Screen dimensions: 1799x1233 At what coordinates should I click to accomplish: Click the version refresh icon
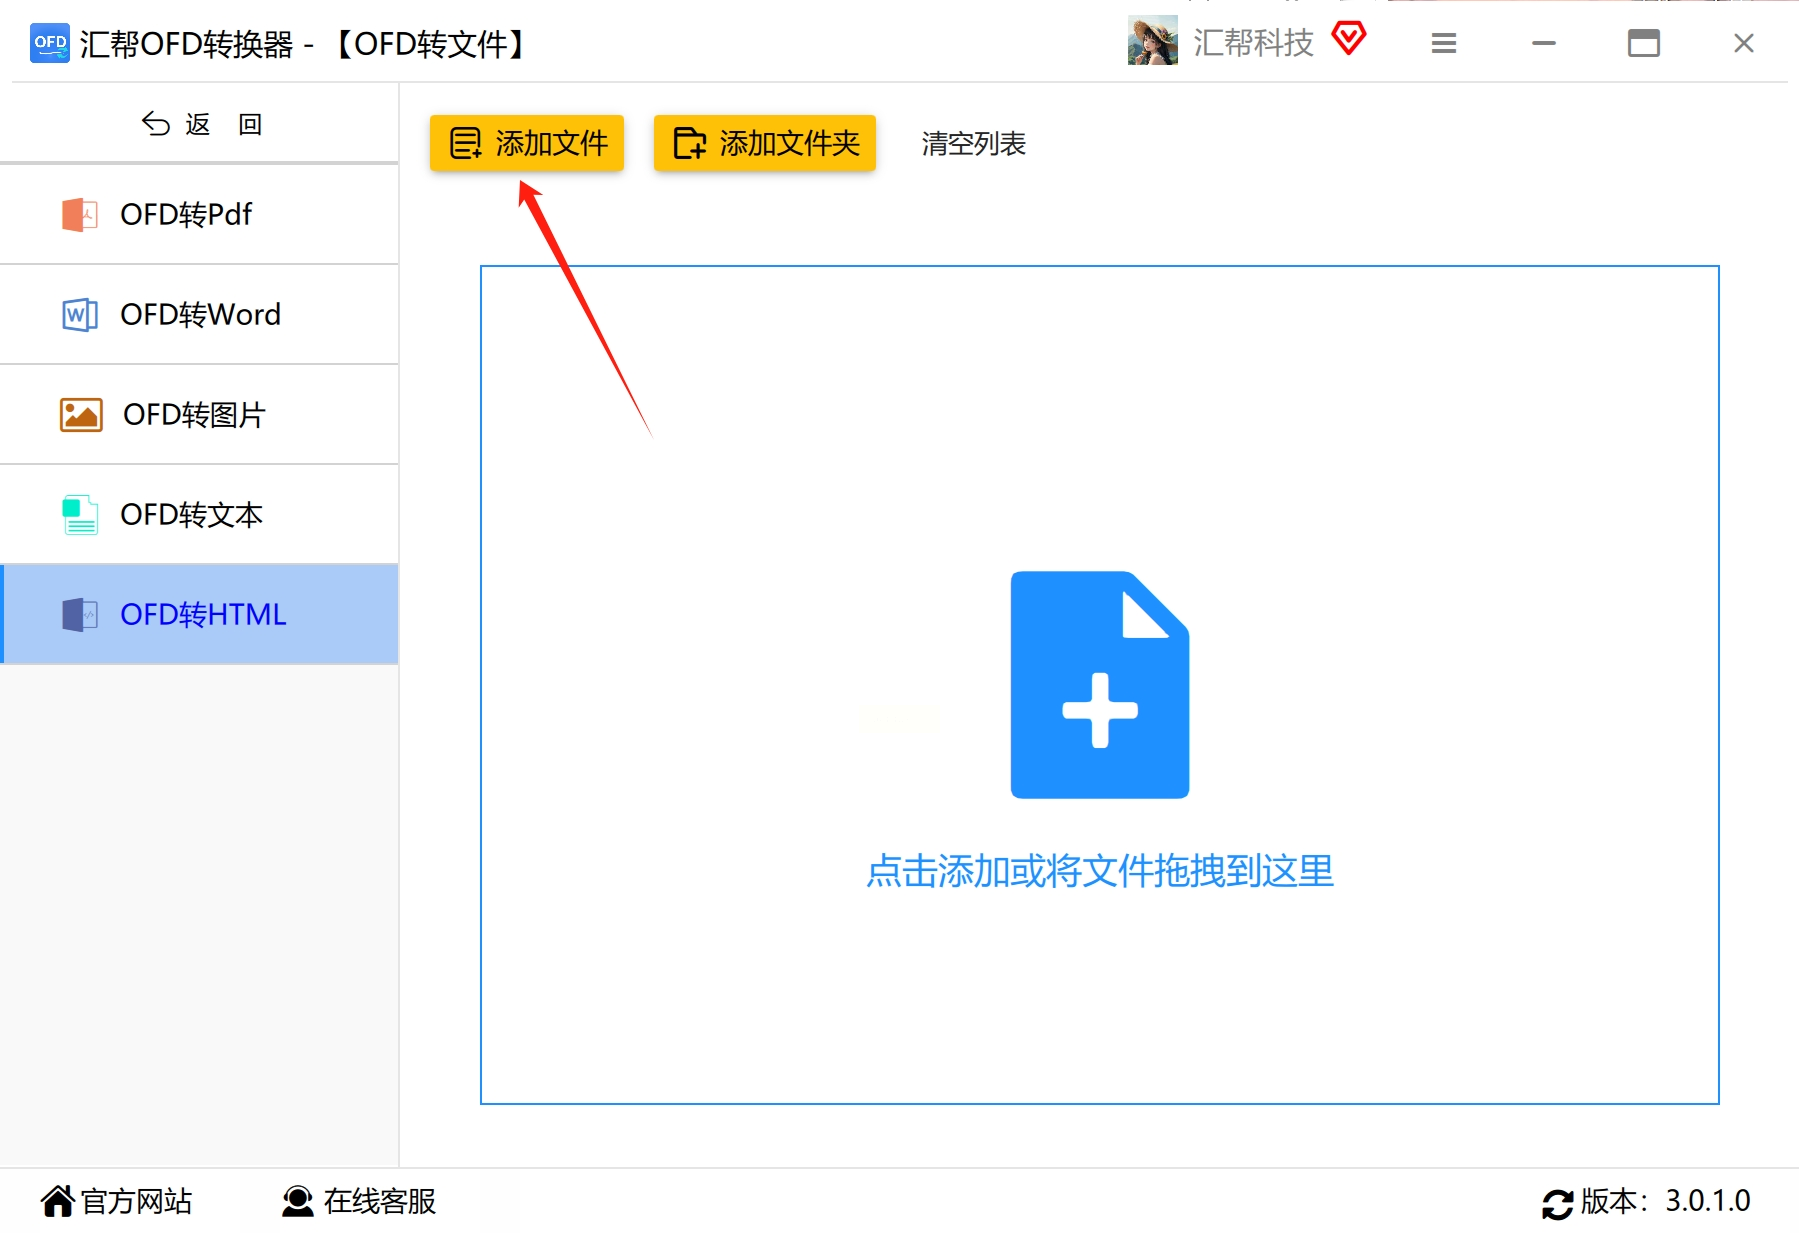(1557, 1203)
